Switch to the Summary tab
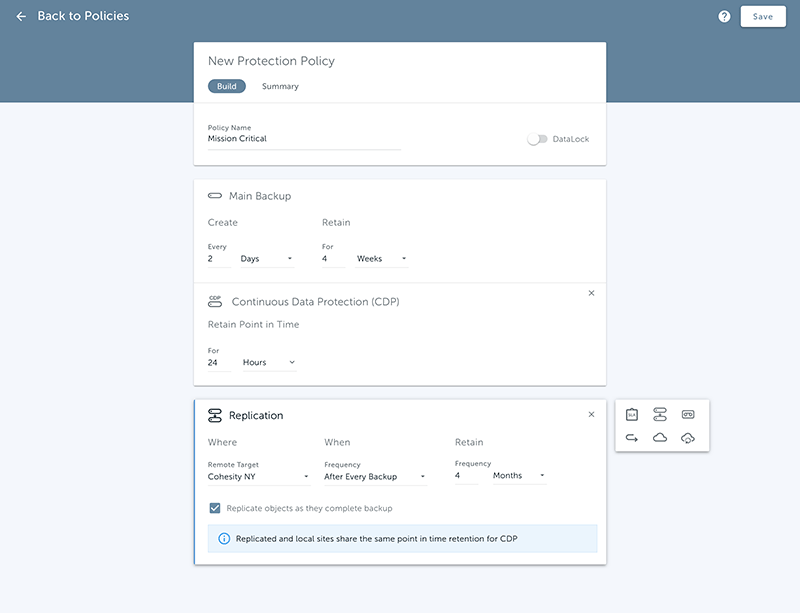Image resolution: width=800 pixels, height=613 pixels. click(x=280, y=87)
